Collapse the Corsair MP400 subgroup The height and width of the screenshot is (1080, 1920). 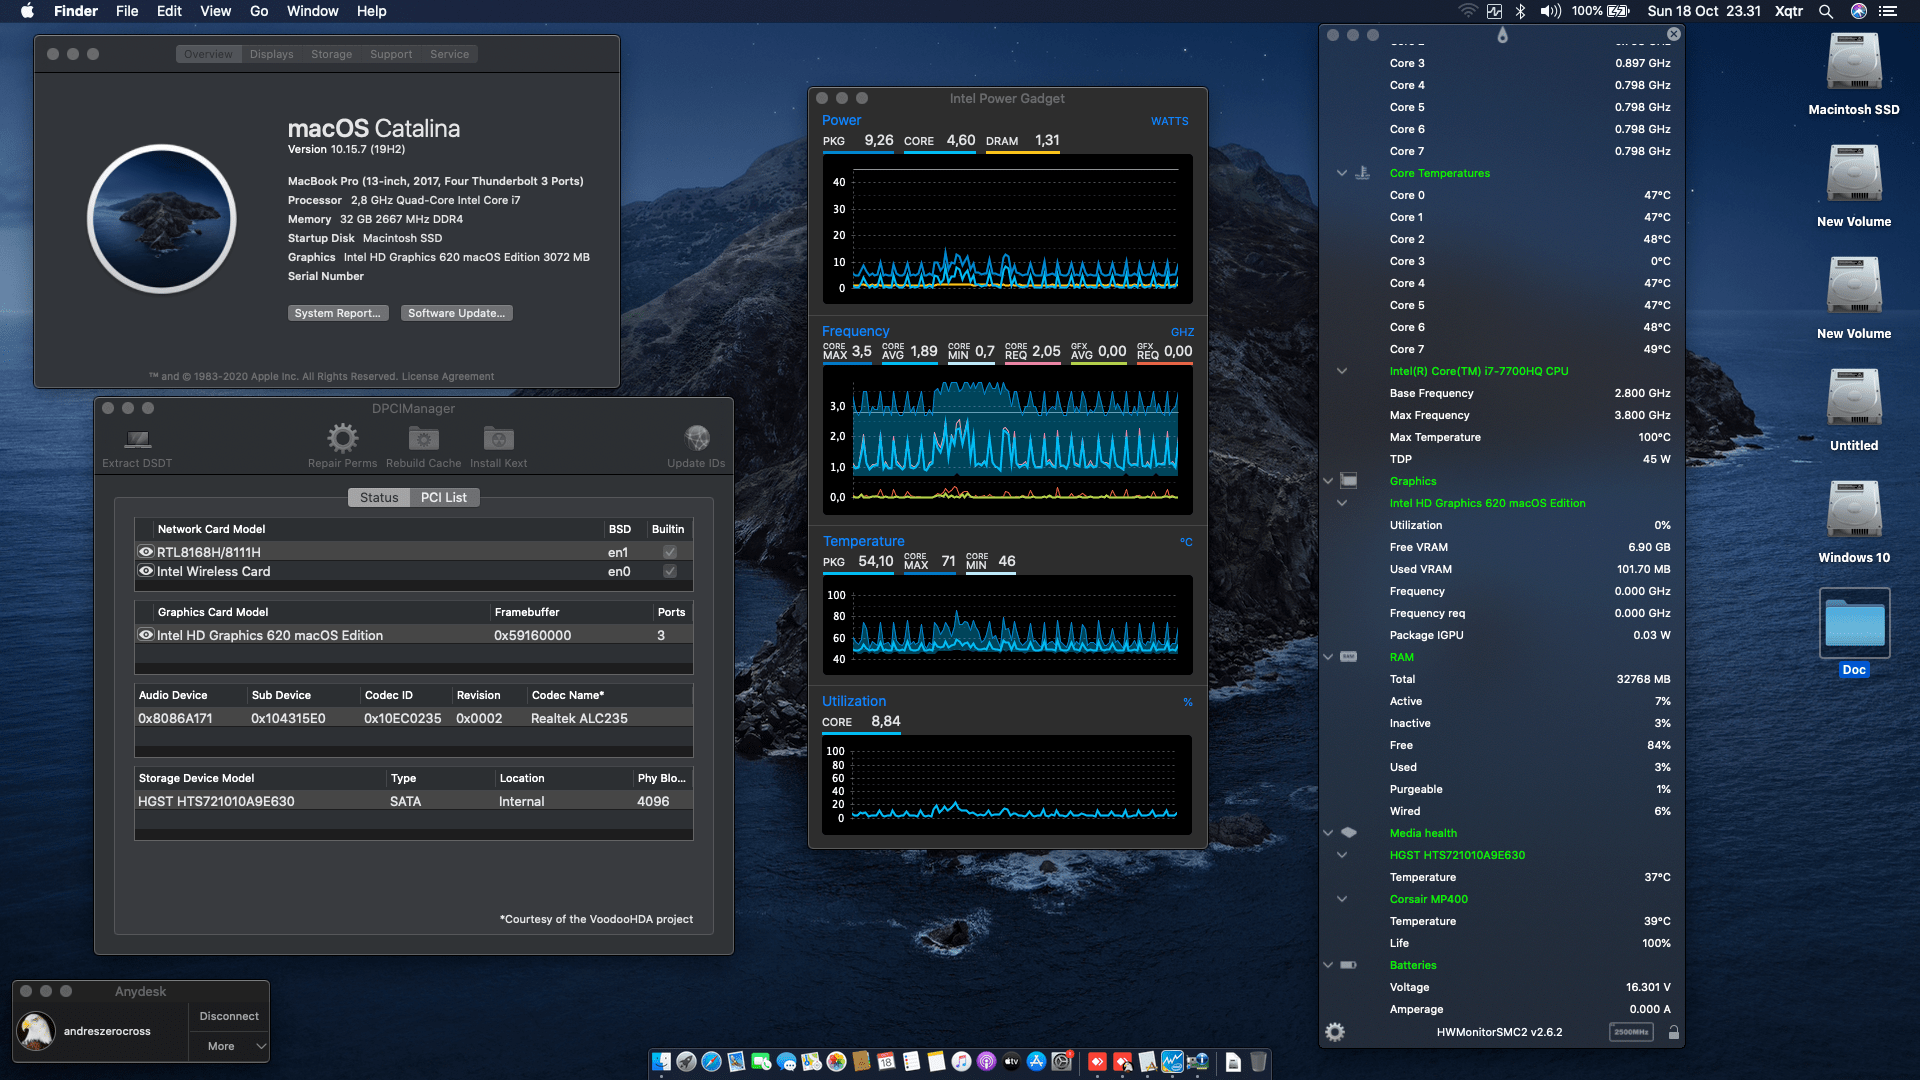tap(1342, 899)
